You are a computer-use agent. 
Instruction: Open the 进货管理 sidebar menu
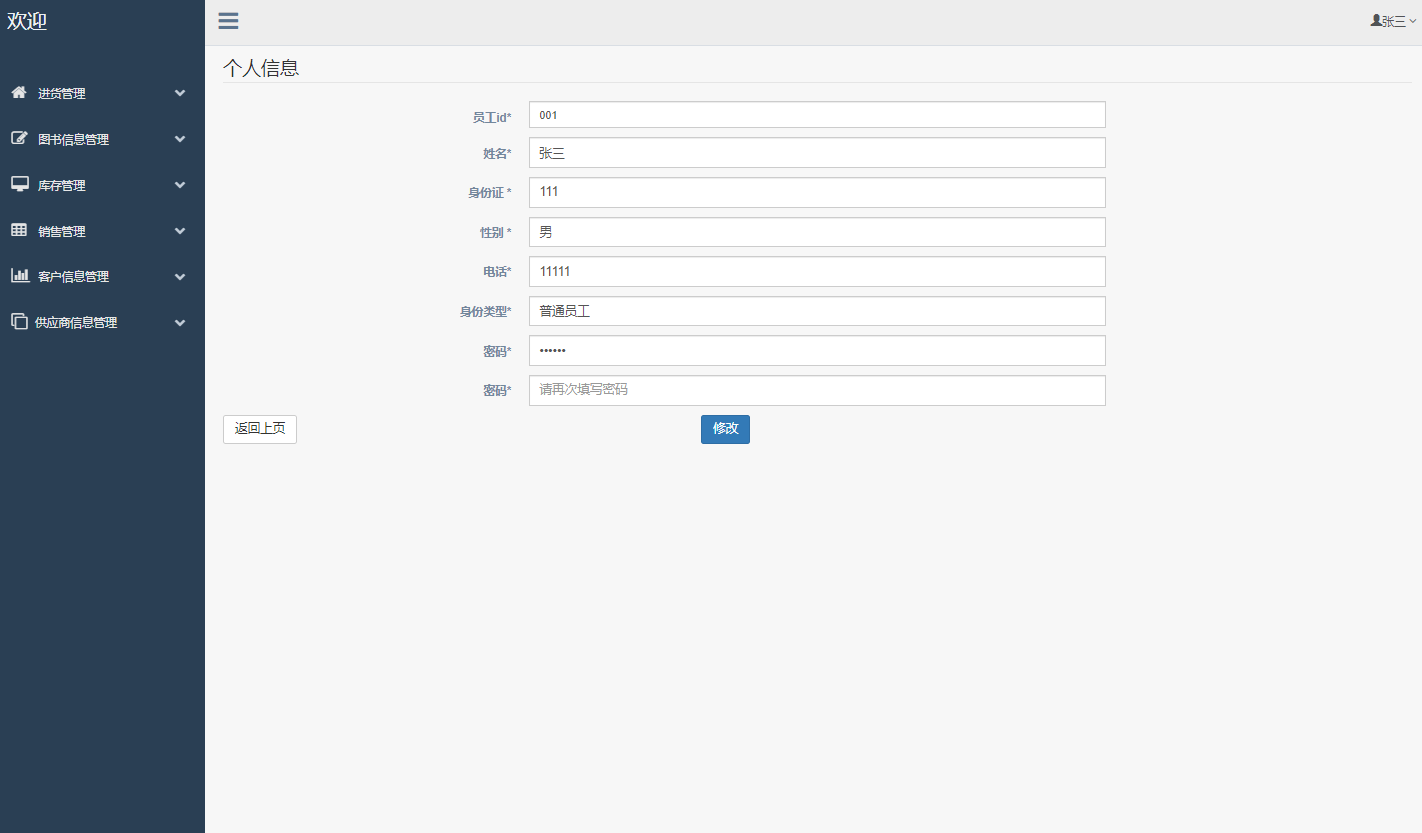click(102, 93)
